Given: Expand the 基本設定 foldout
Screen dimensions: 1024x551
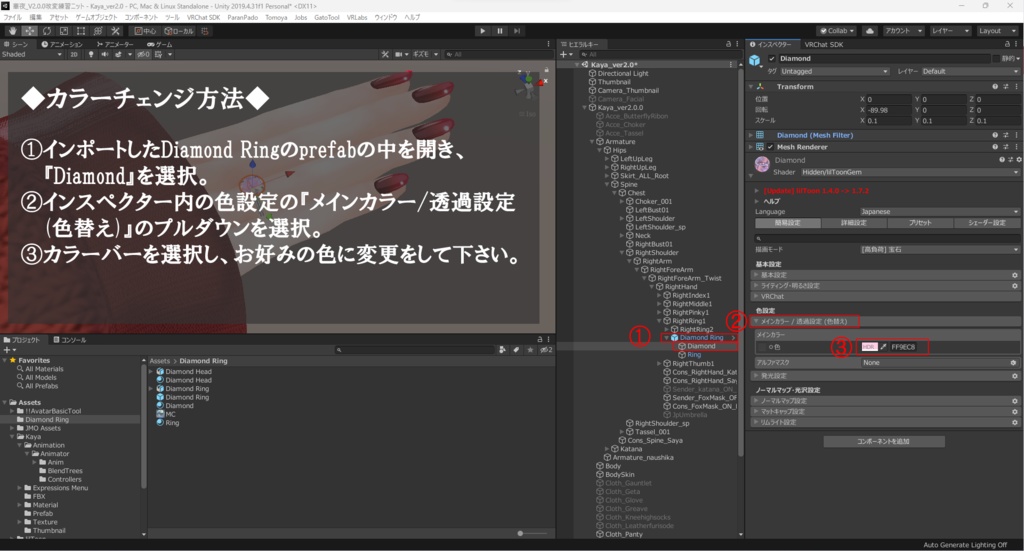Looking at the screenshot, I should (885, 276).
